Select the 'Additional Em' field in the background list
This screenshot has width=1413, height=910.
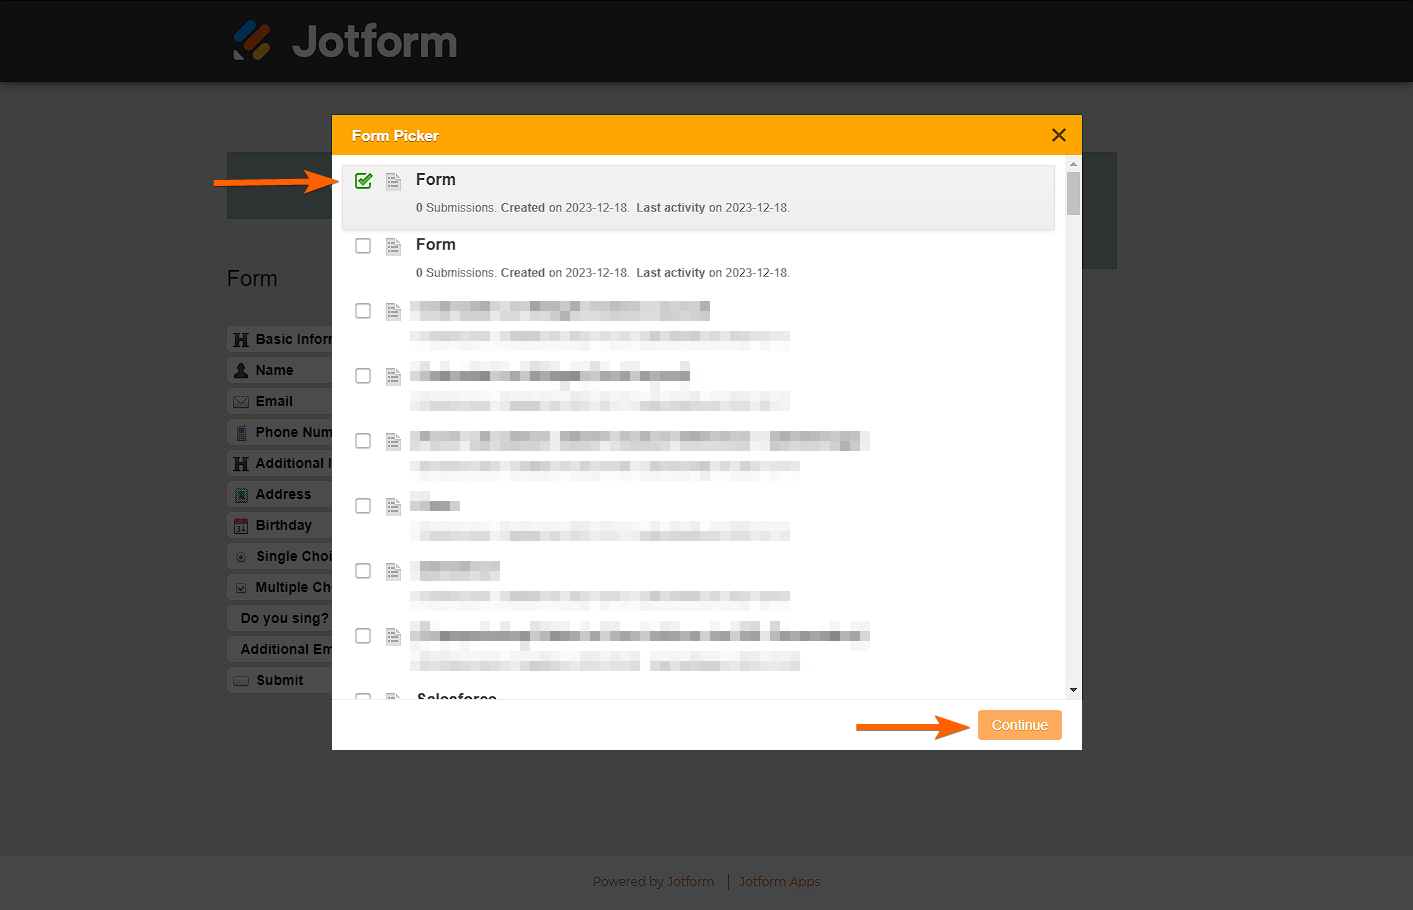coord(280,649)
